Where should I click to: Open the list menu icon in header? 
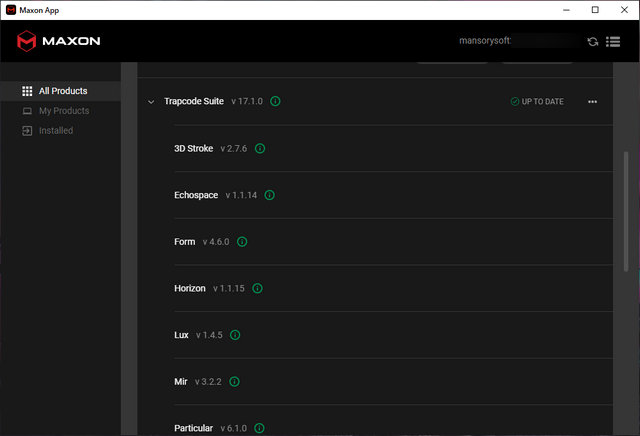click(x=613, y=42)
